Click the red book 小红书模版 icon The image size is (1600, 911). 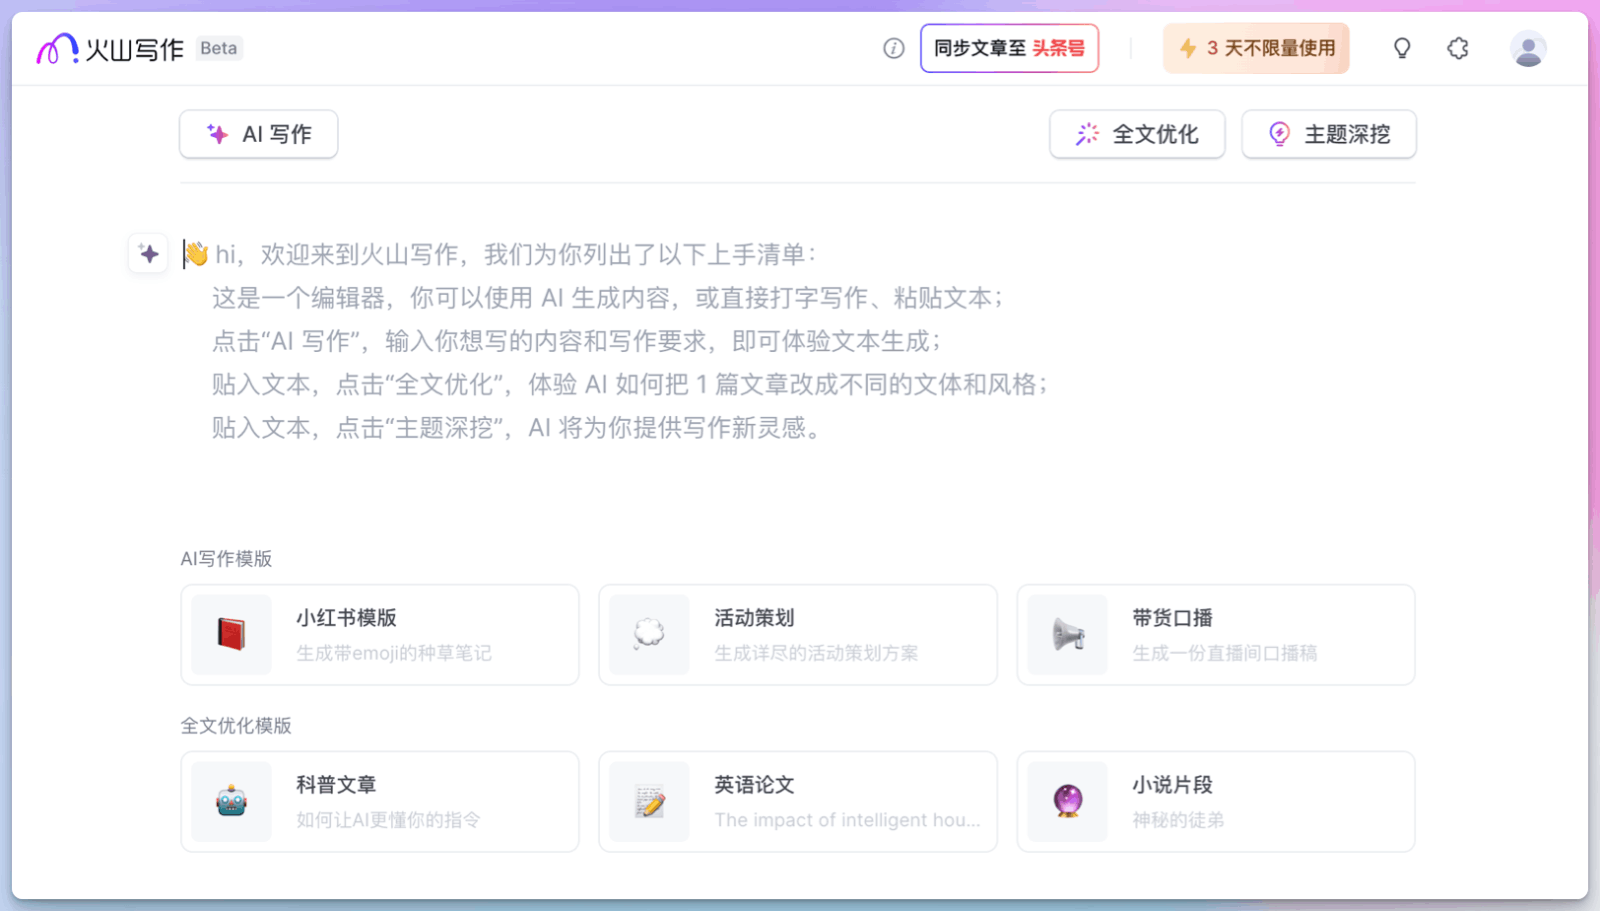[x=231, y=634]
